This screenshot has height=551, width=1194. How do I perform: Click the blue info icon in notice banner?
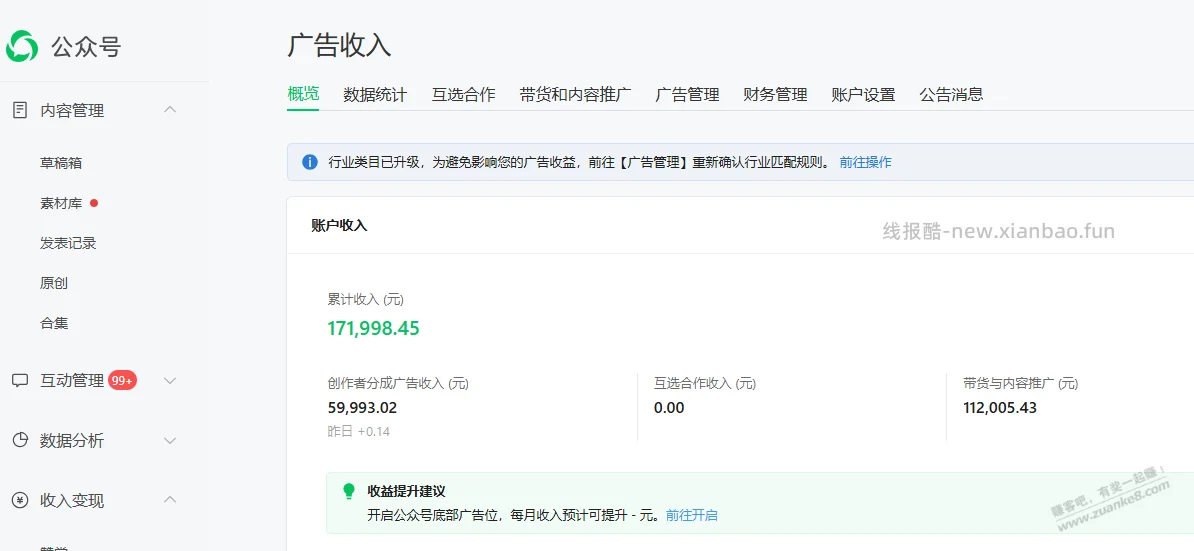(x=310, y=162)
